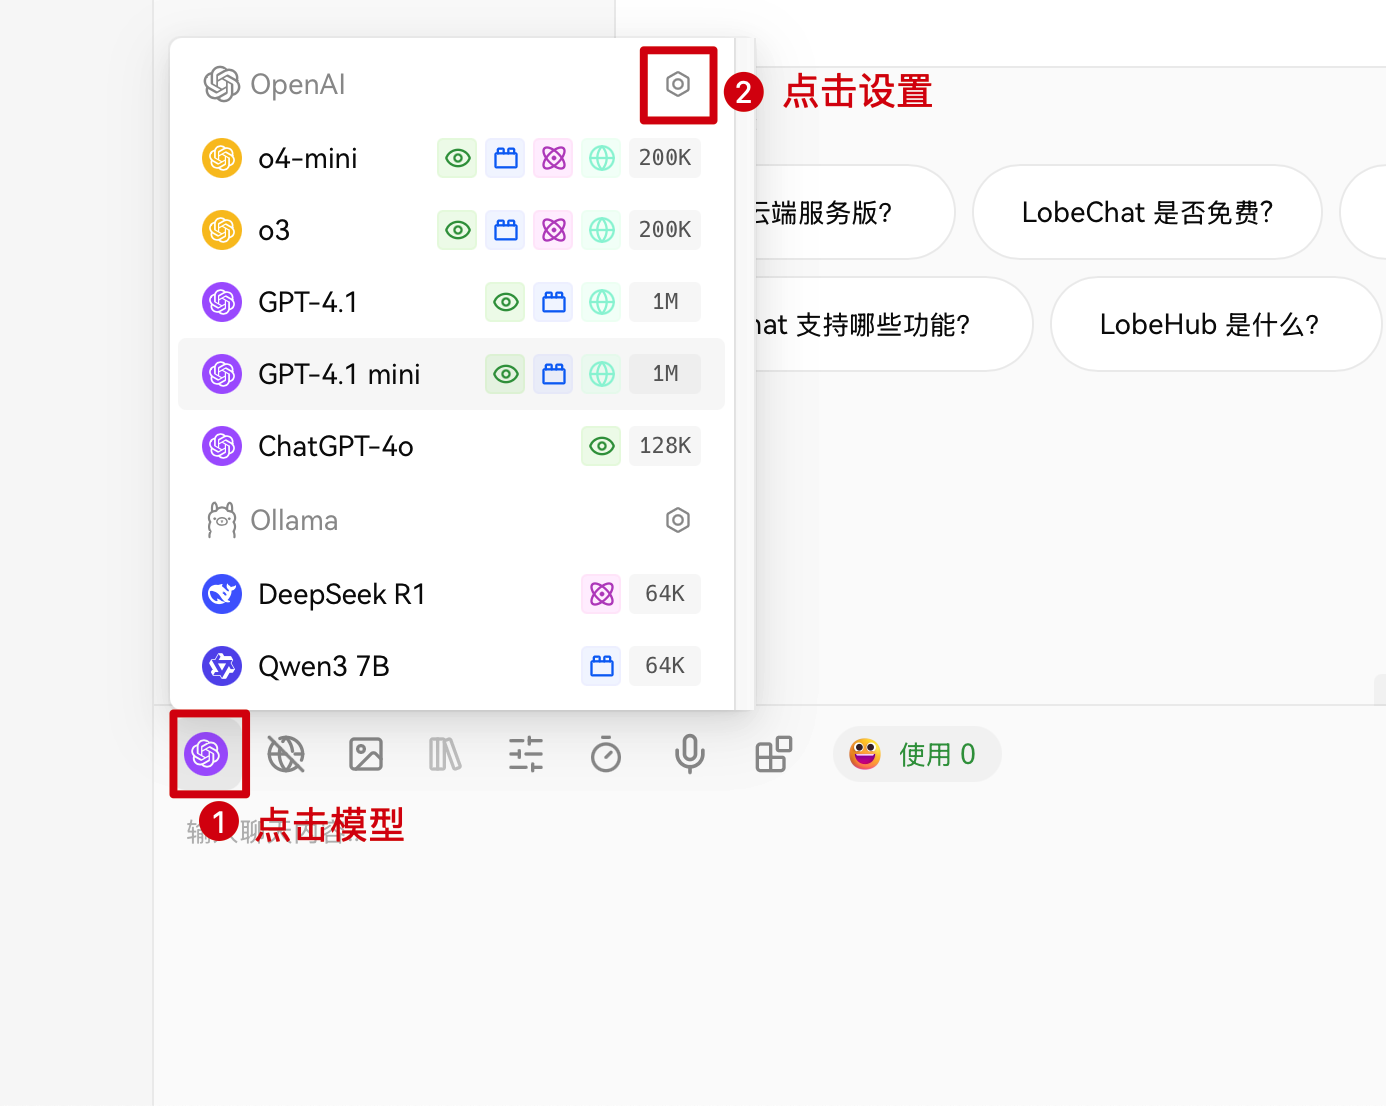The image size is (1386, 1106).
Task: Click the Ollama provider settings gear
Action: click(x=678, y=520)
